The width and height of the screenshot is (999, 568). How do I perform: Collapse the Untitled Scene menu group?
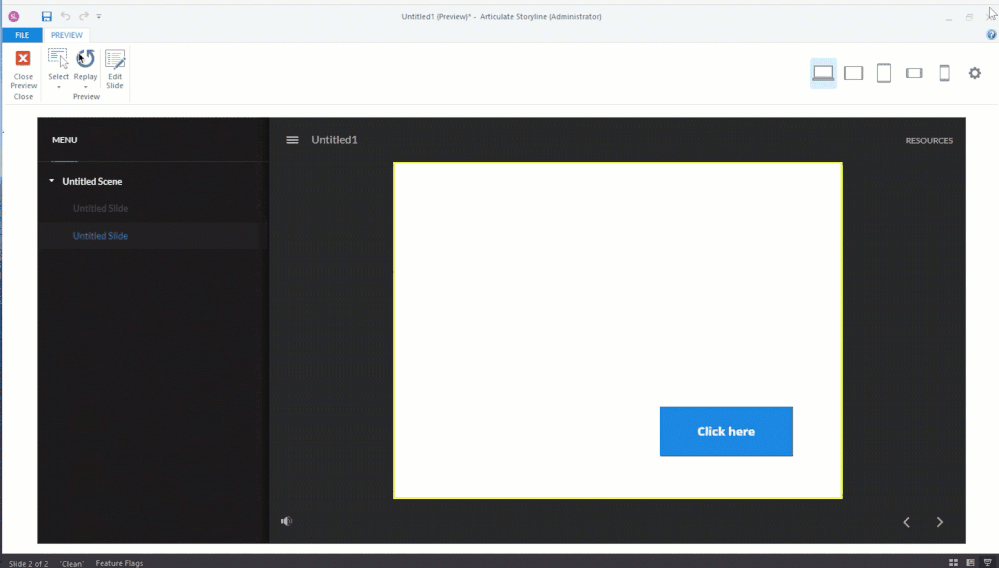click(52, 181)
